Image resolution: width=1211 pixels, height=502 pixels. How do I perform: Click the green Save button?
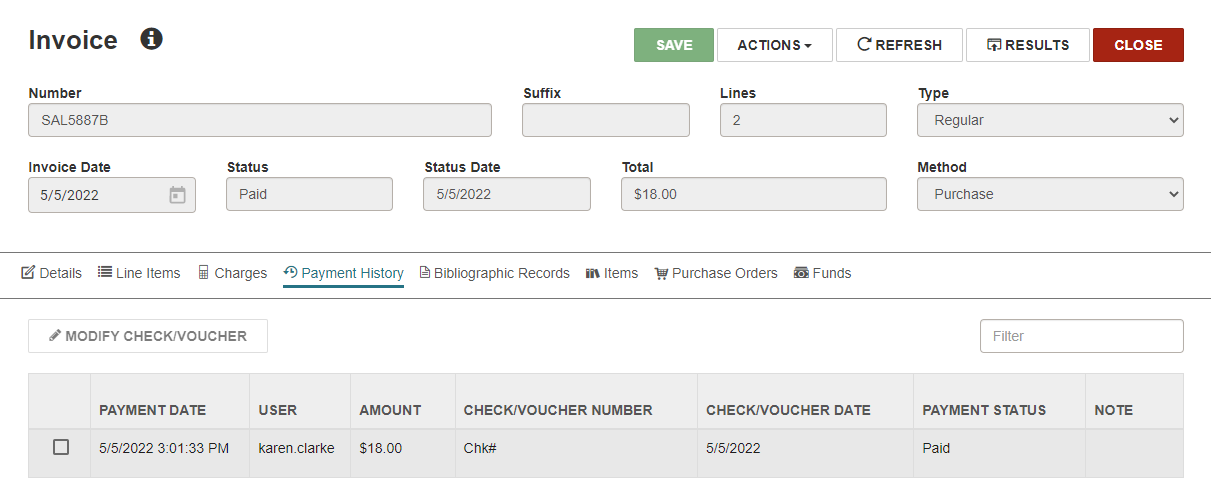(674, 45)
